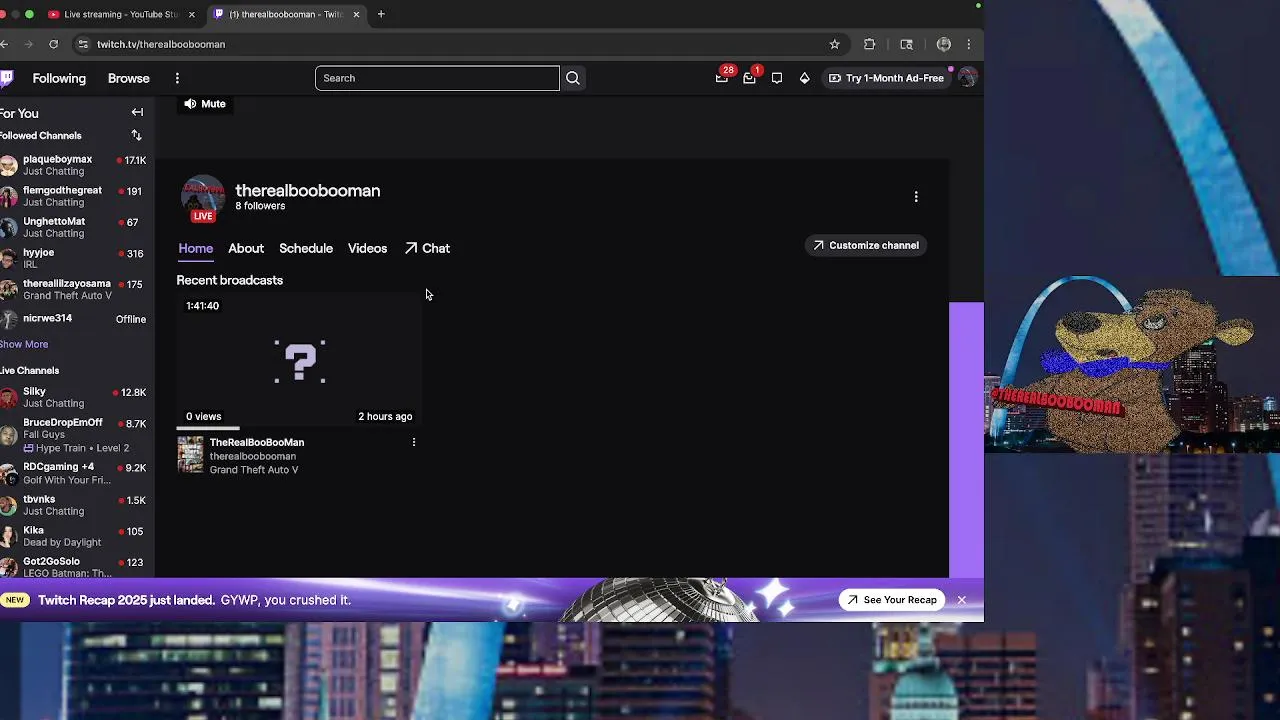Open the notifications inbox icon
This screenshot has width=1280, height=720.
coord(749,78)
